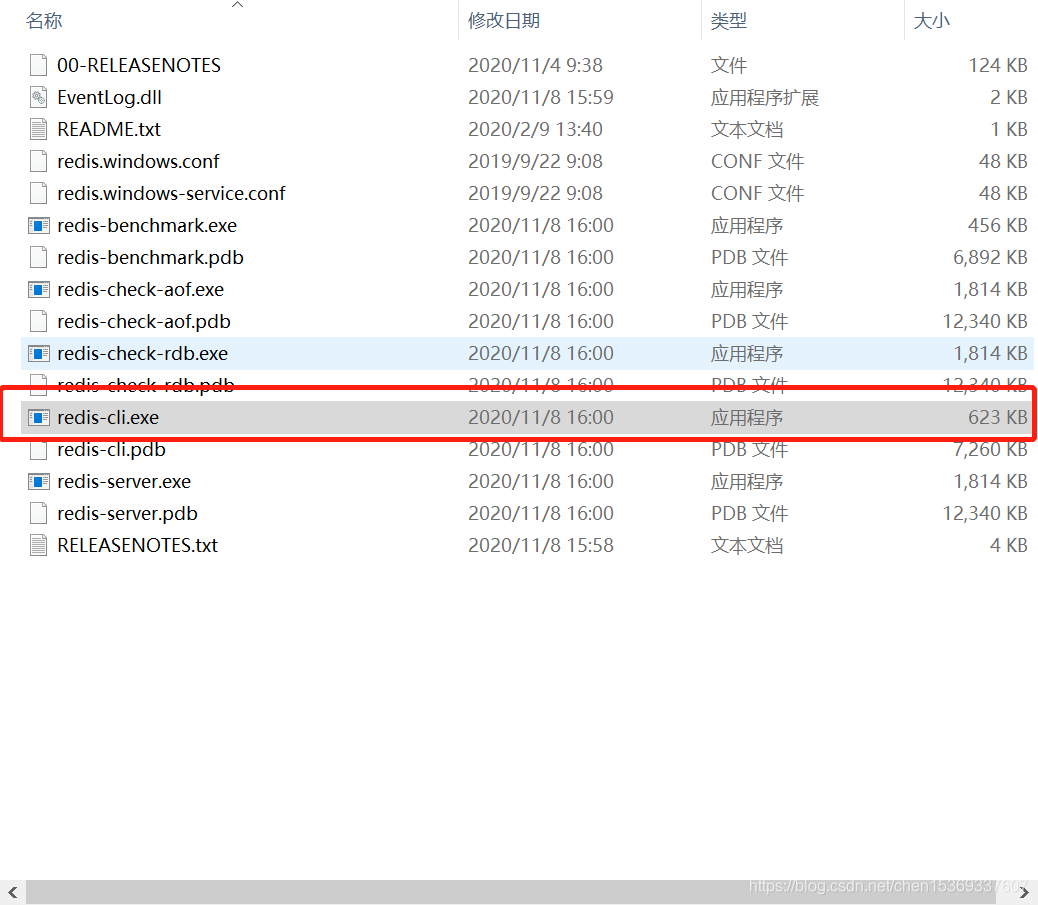Click the RELEASENOTES.txt text file icon

39,546
